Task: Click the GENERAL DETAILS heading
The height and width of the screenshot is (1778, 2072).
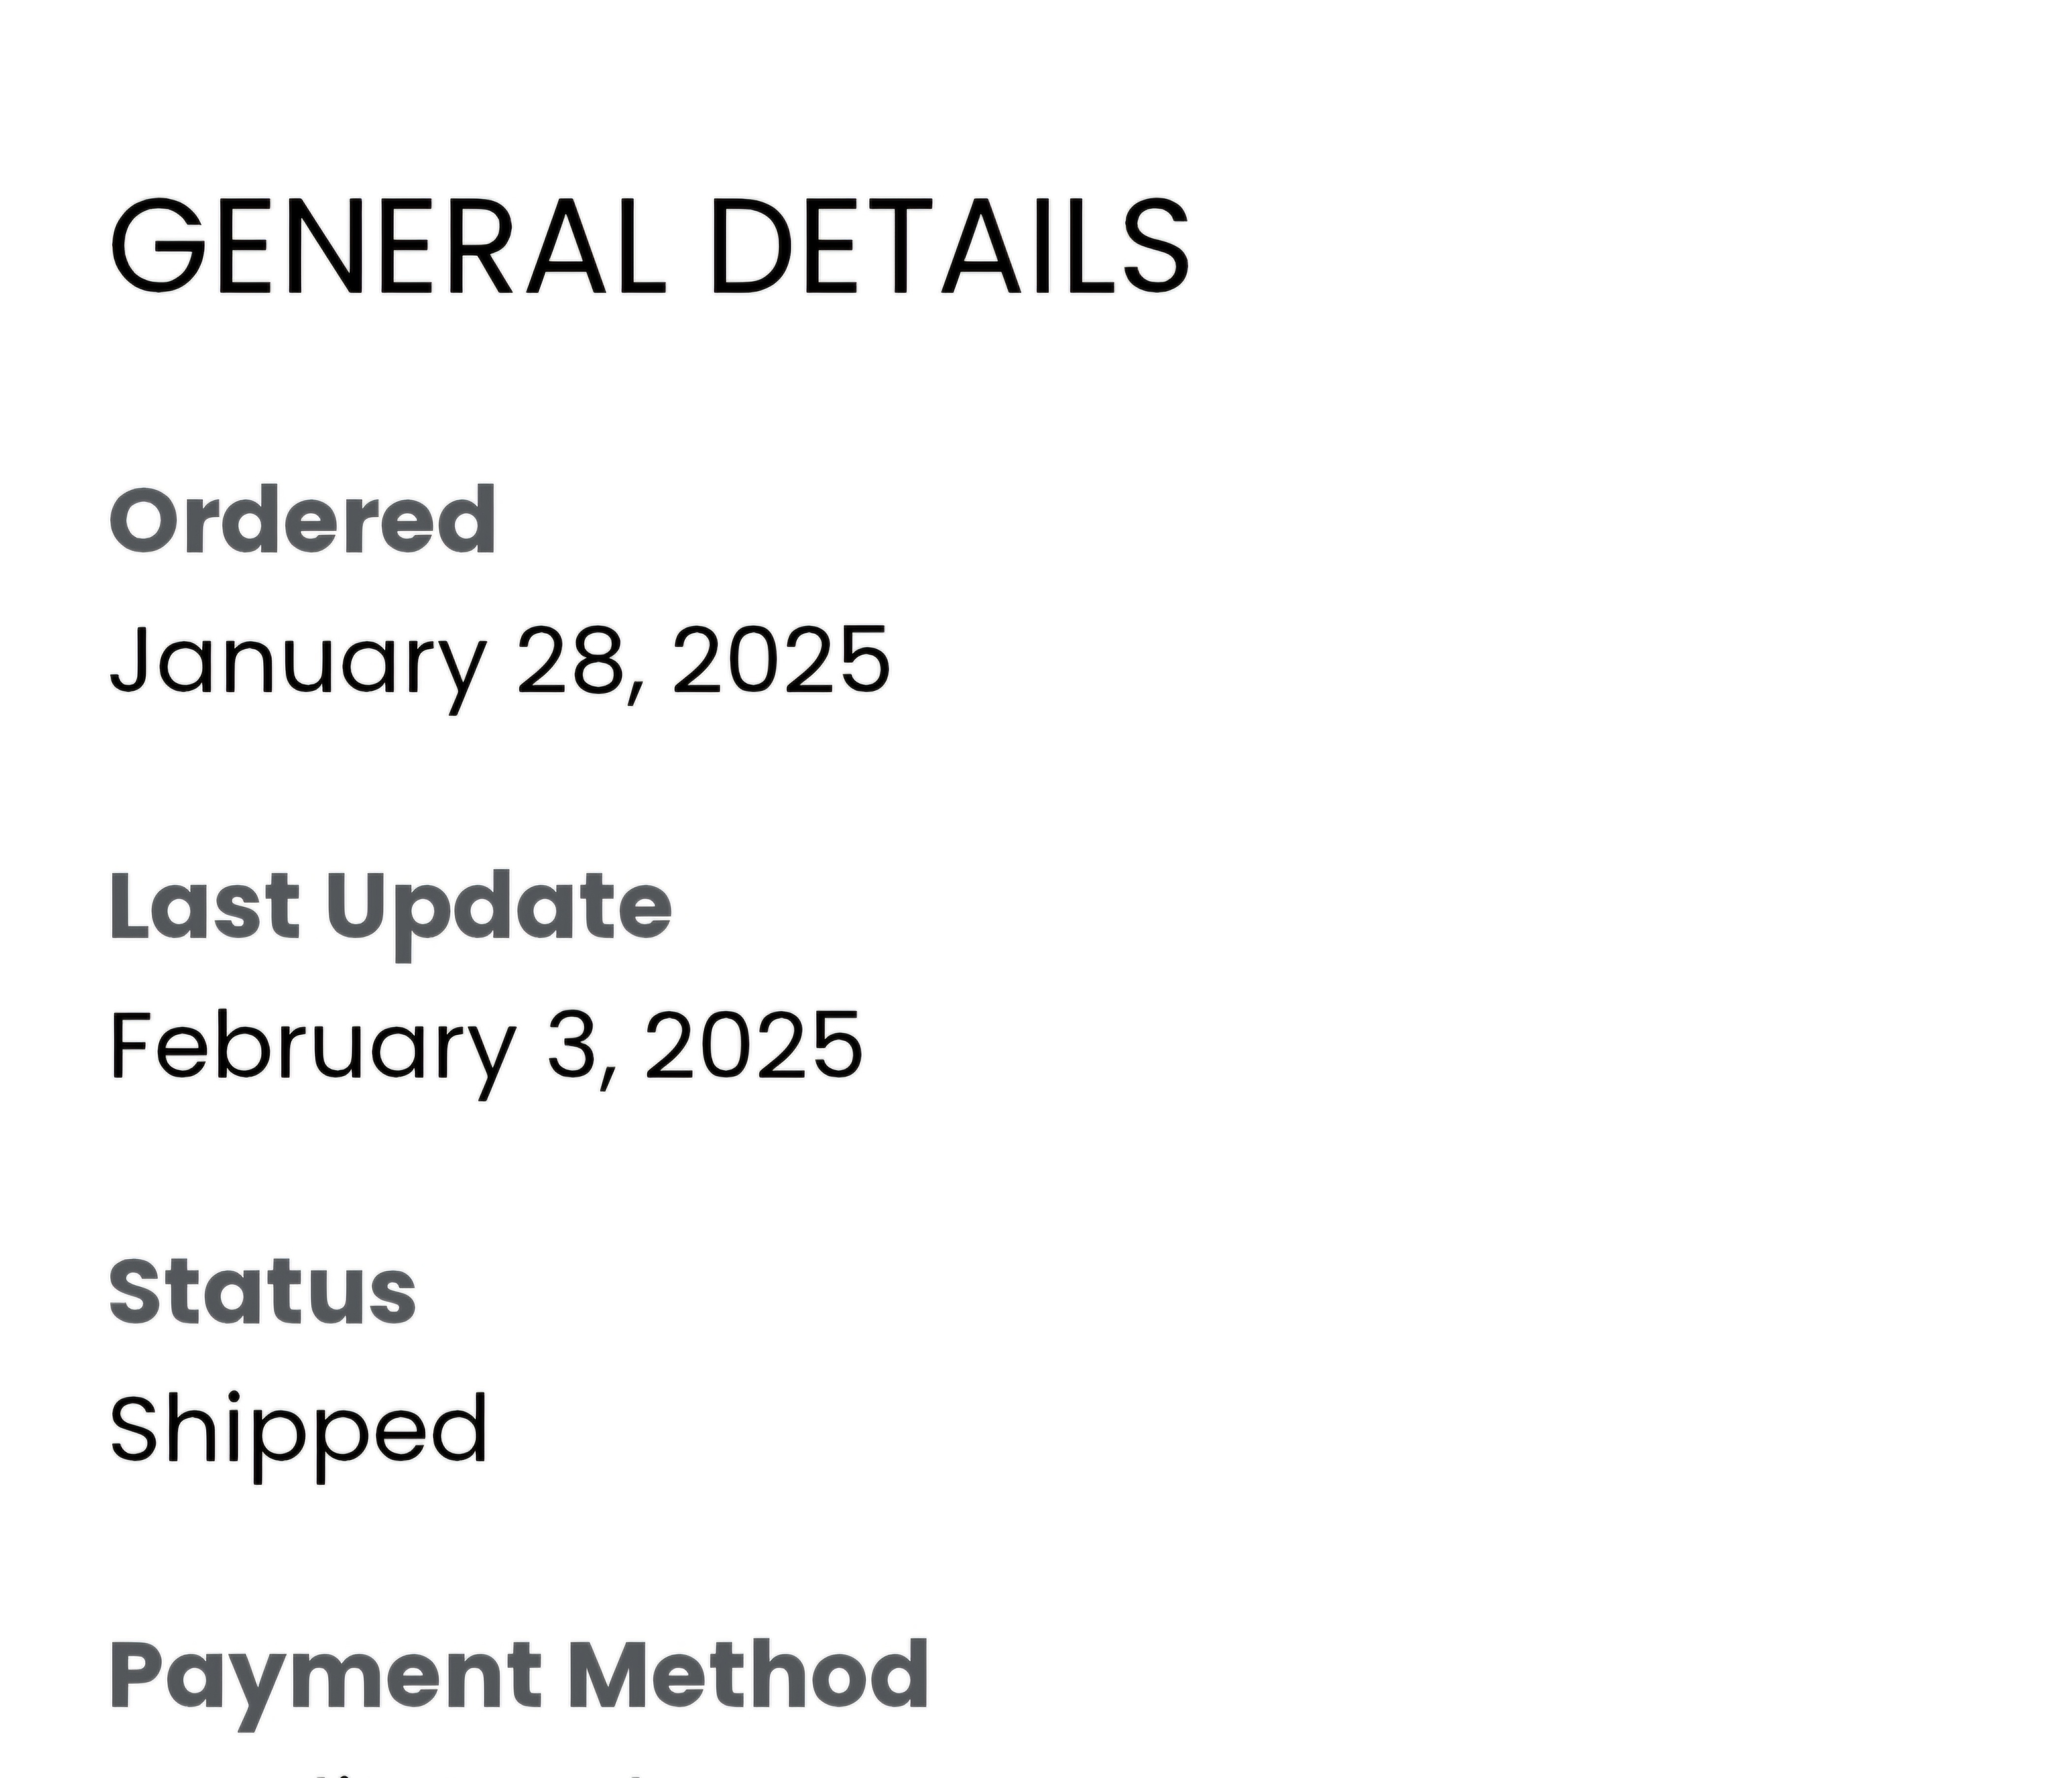Action: [650, 246]
